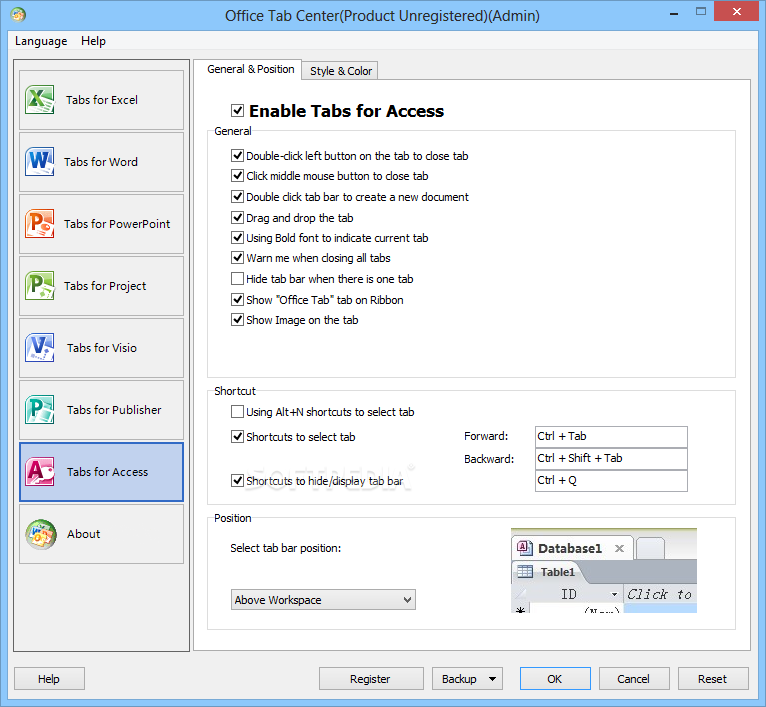The image size is (766, 707).
Task: Click the Cancel button
Action: tap(634, 679)
